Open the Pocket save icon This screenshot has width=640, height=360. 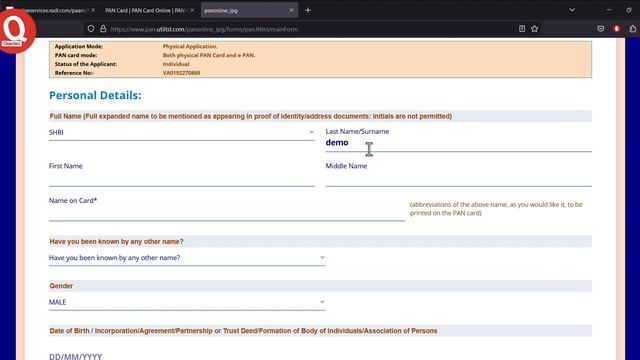click(x=600, y=29)
